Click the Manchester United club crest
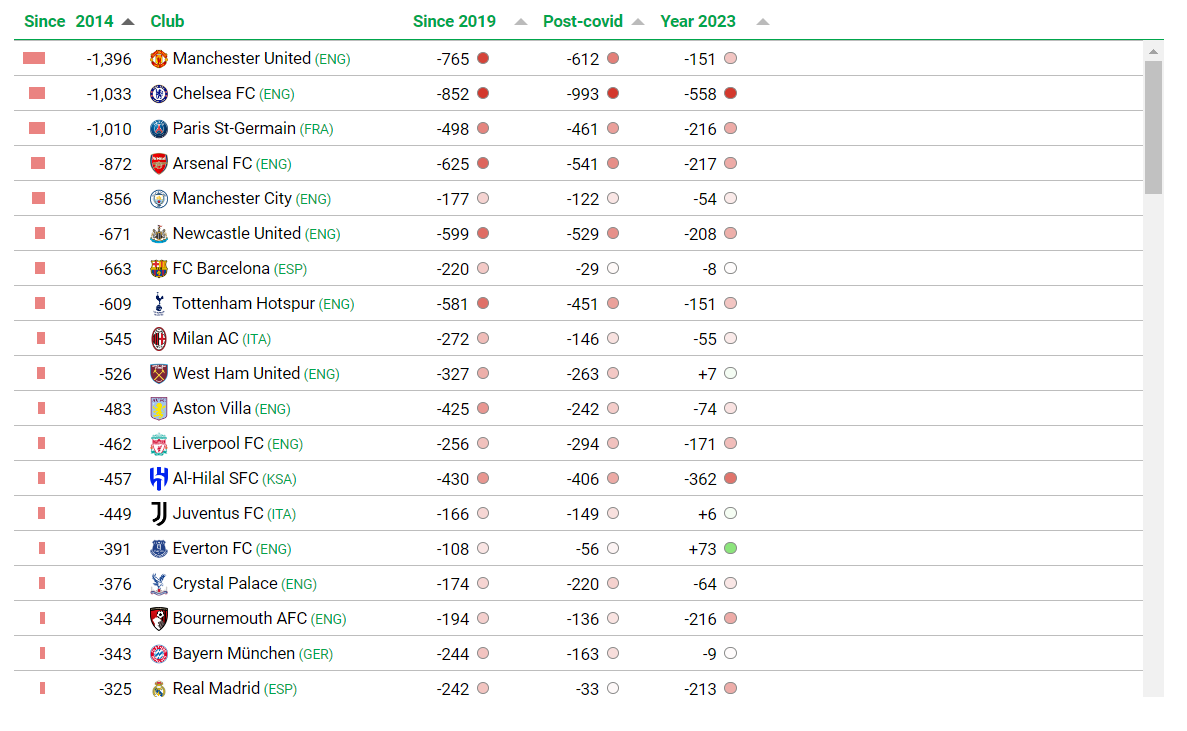The width and height of the screenshot is (1187, 731). click(x=158, y=59)
